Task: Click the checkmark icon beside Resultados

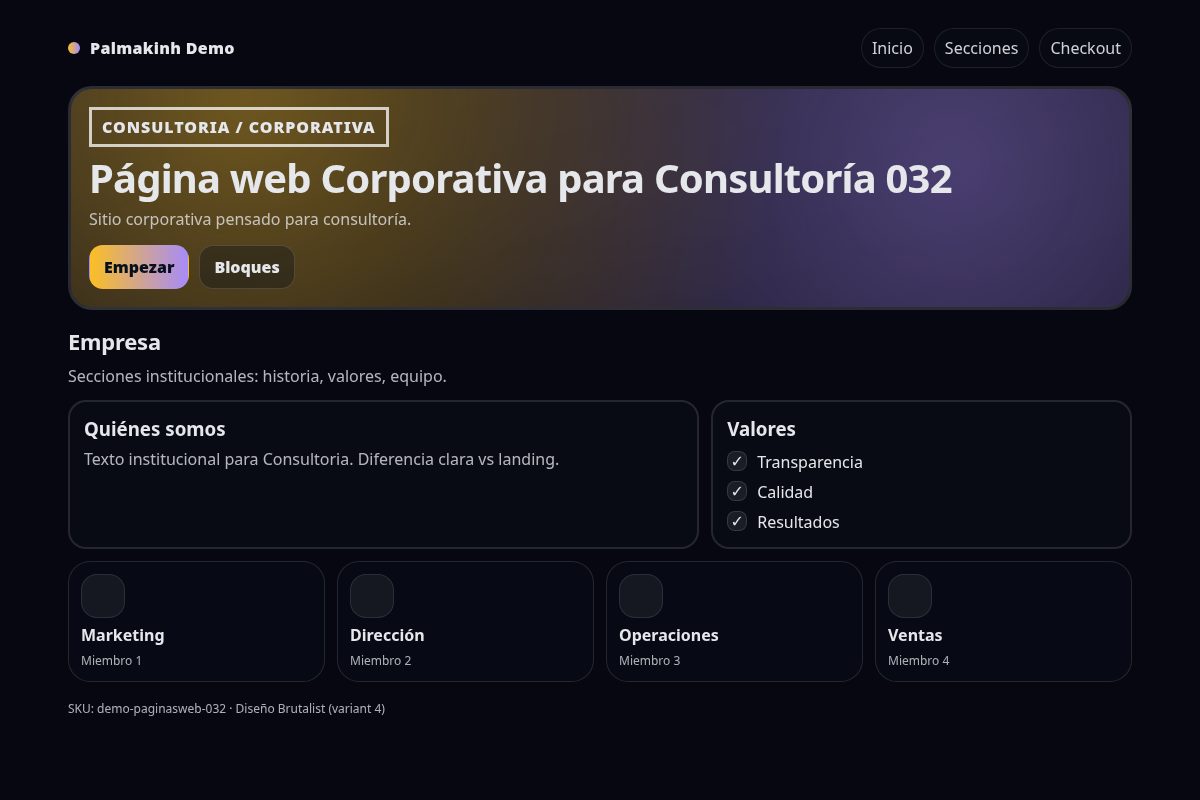Action: [737, 521]
